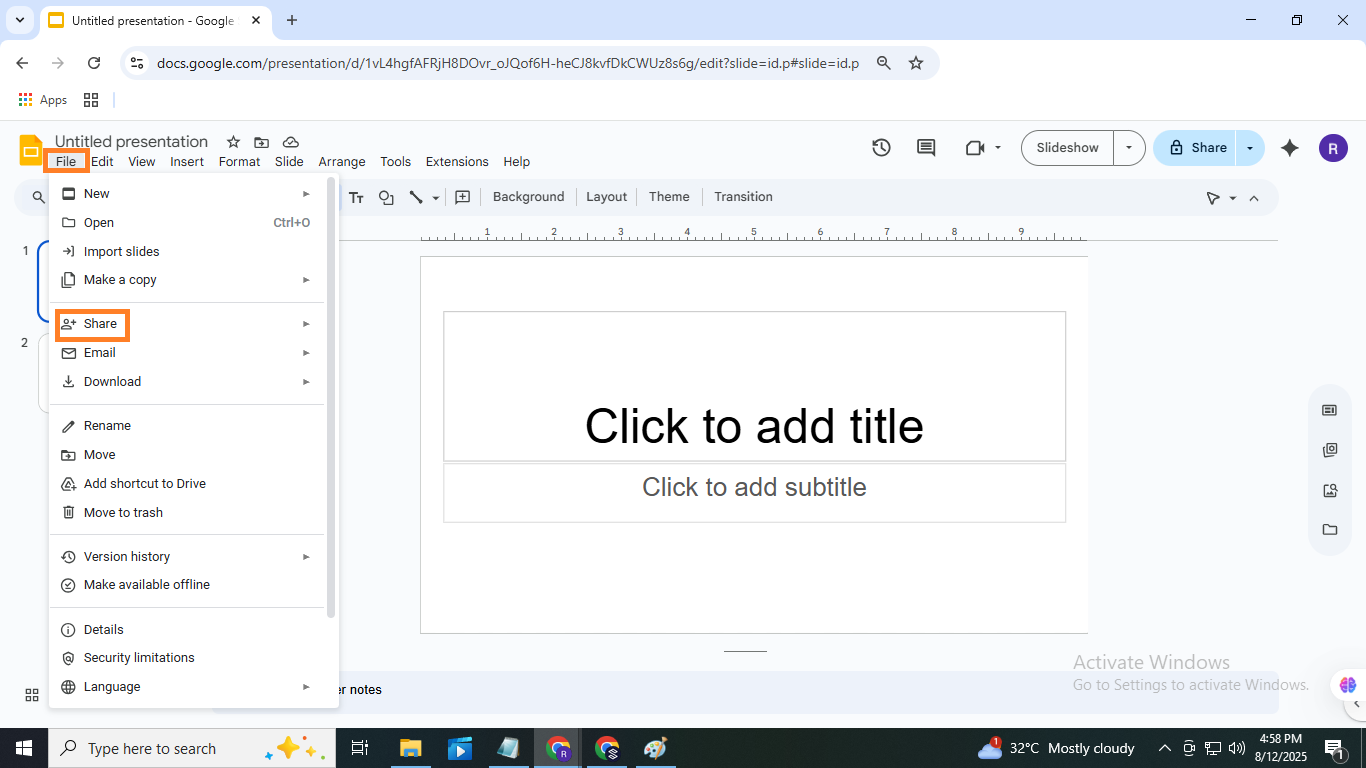Star the Untitled presentation
The image size is (1366, 768).
pos(233,142)
